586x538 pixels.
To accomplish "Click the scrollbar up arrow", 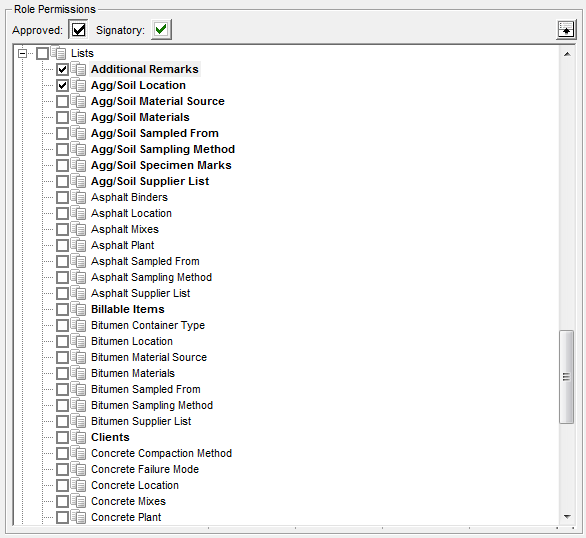I will (x=567, y=54).
